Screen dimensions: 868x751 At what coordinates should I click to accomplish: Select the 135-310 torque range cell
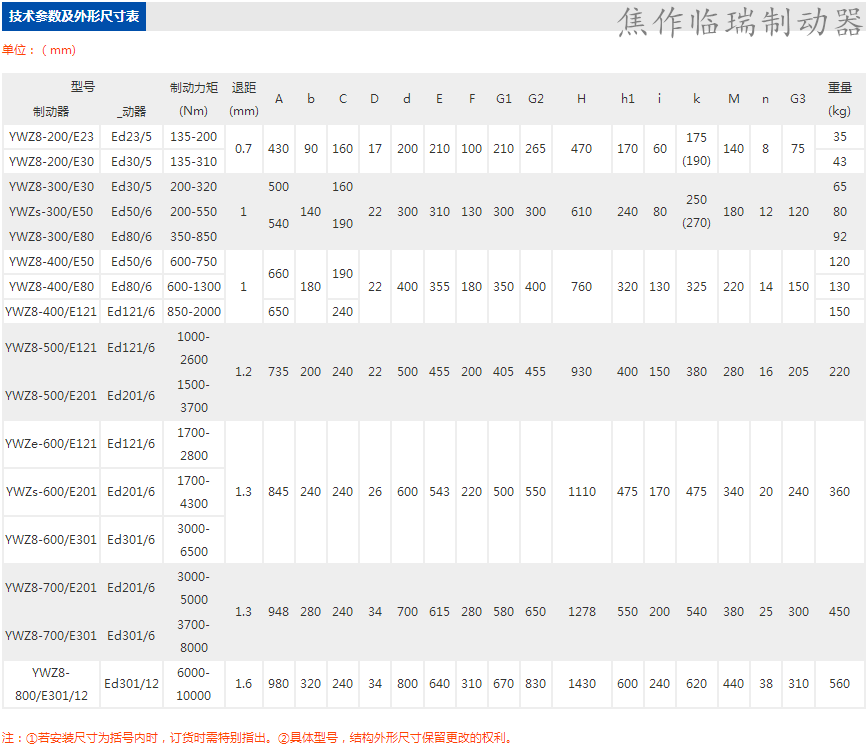[x=193, y=161]
